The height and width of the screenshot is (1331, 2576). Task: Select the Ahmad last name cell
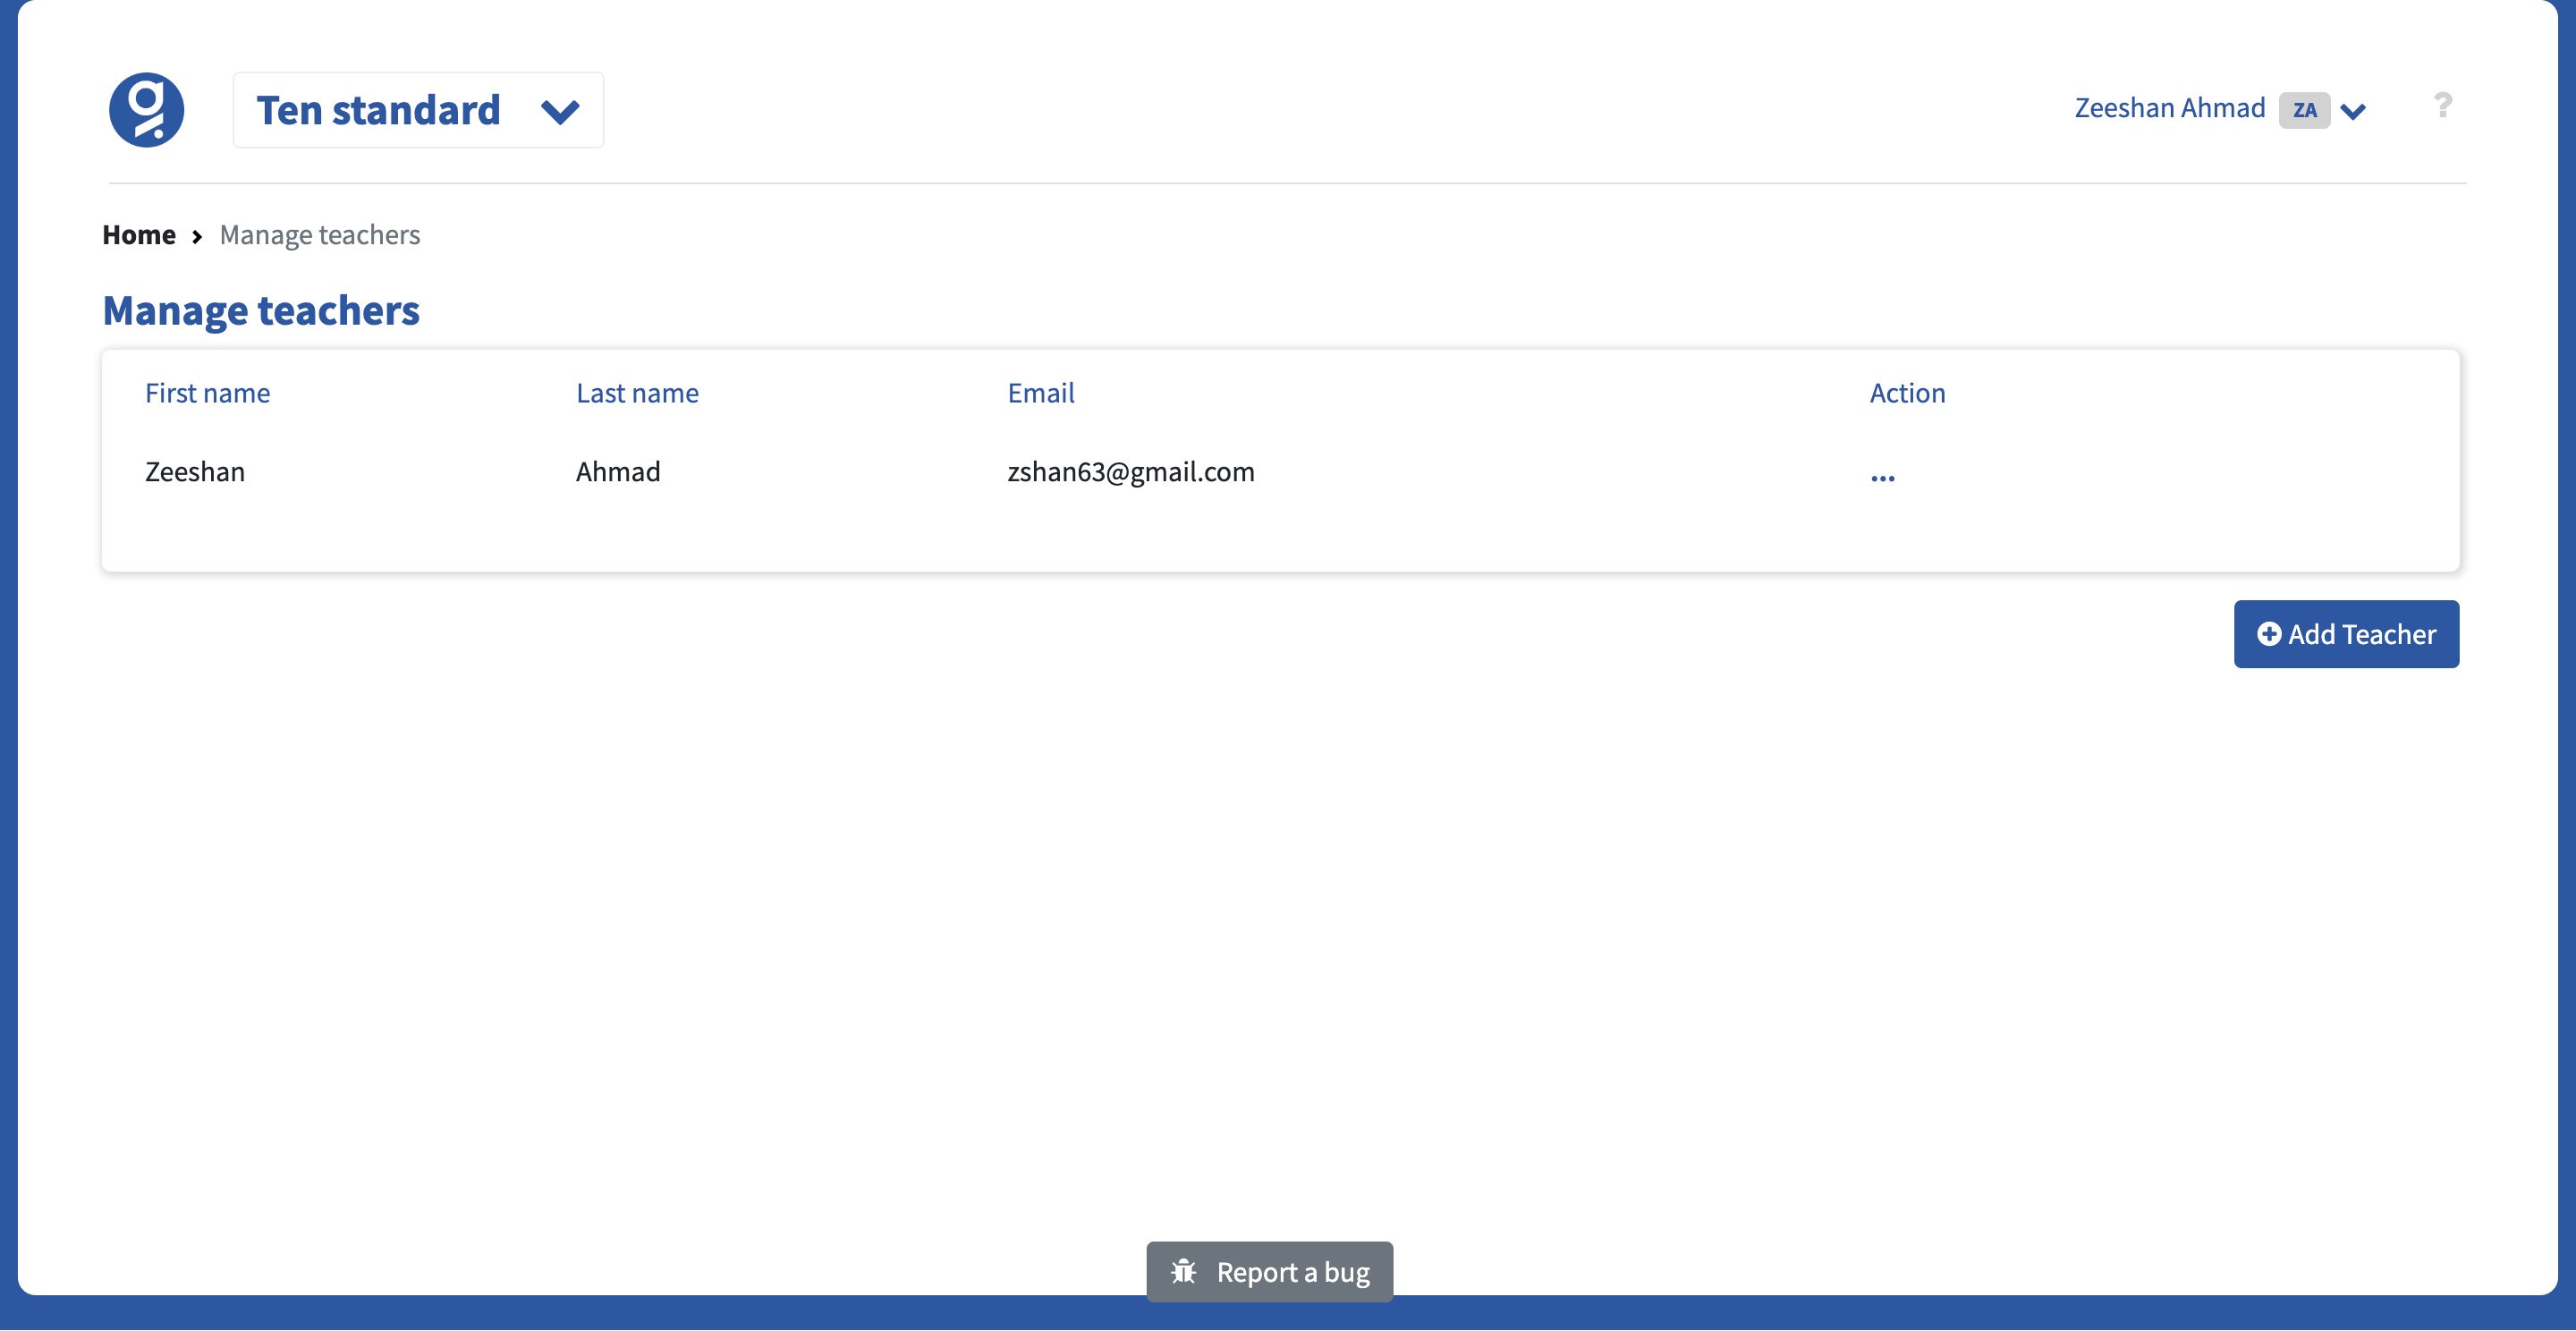(618, 472)
